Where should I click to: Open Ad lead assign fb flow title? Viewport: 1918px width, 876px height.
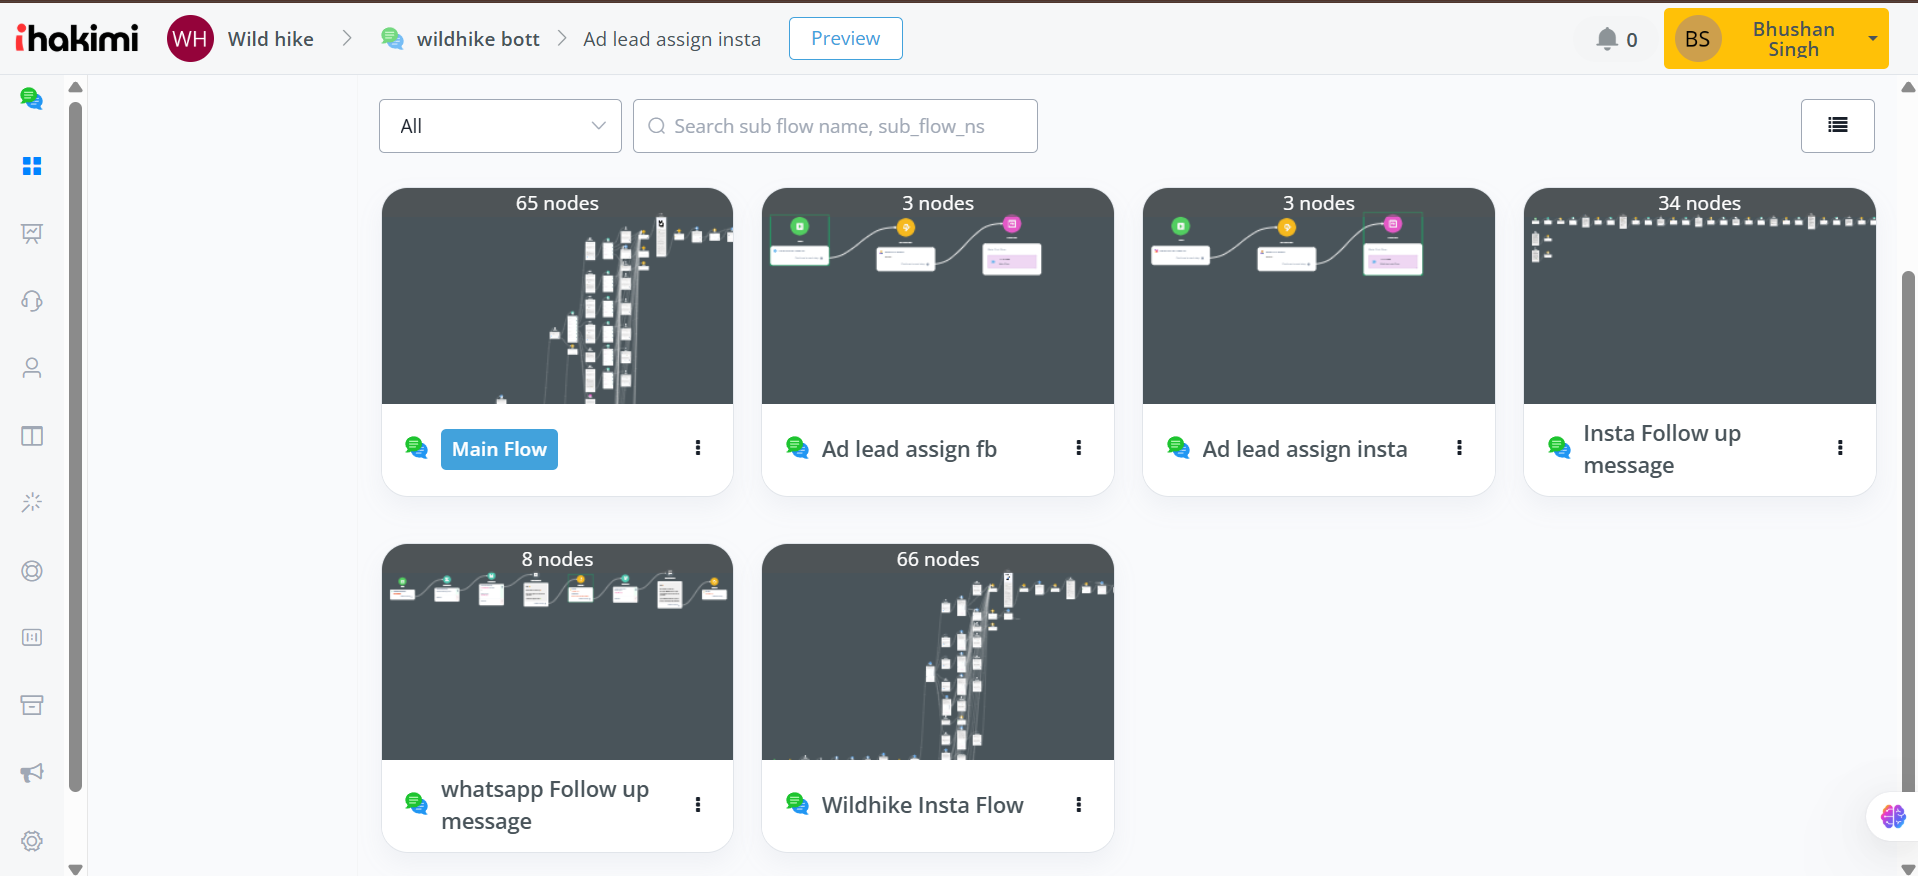(909, 449)
